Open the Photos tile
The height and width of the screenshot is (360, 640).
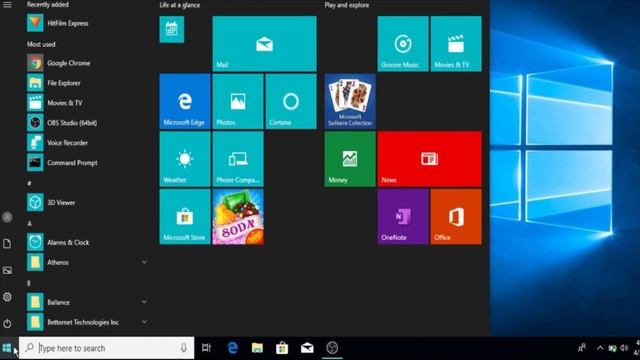pos(238,101)
